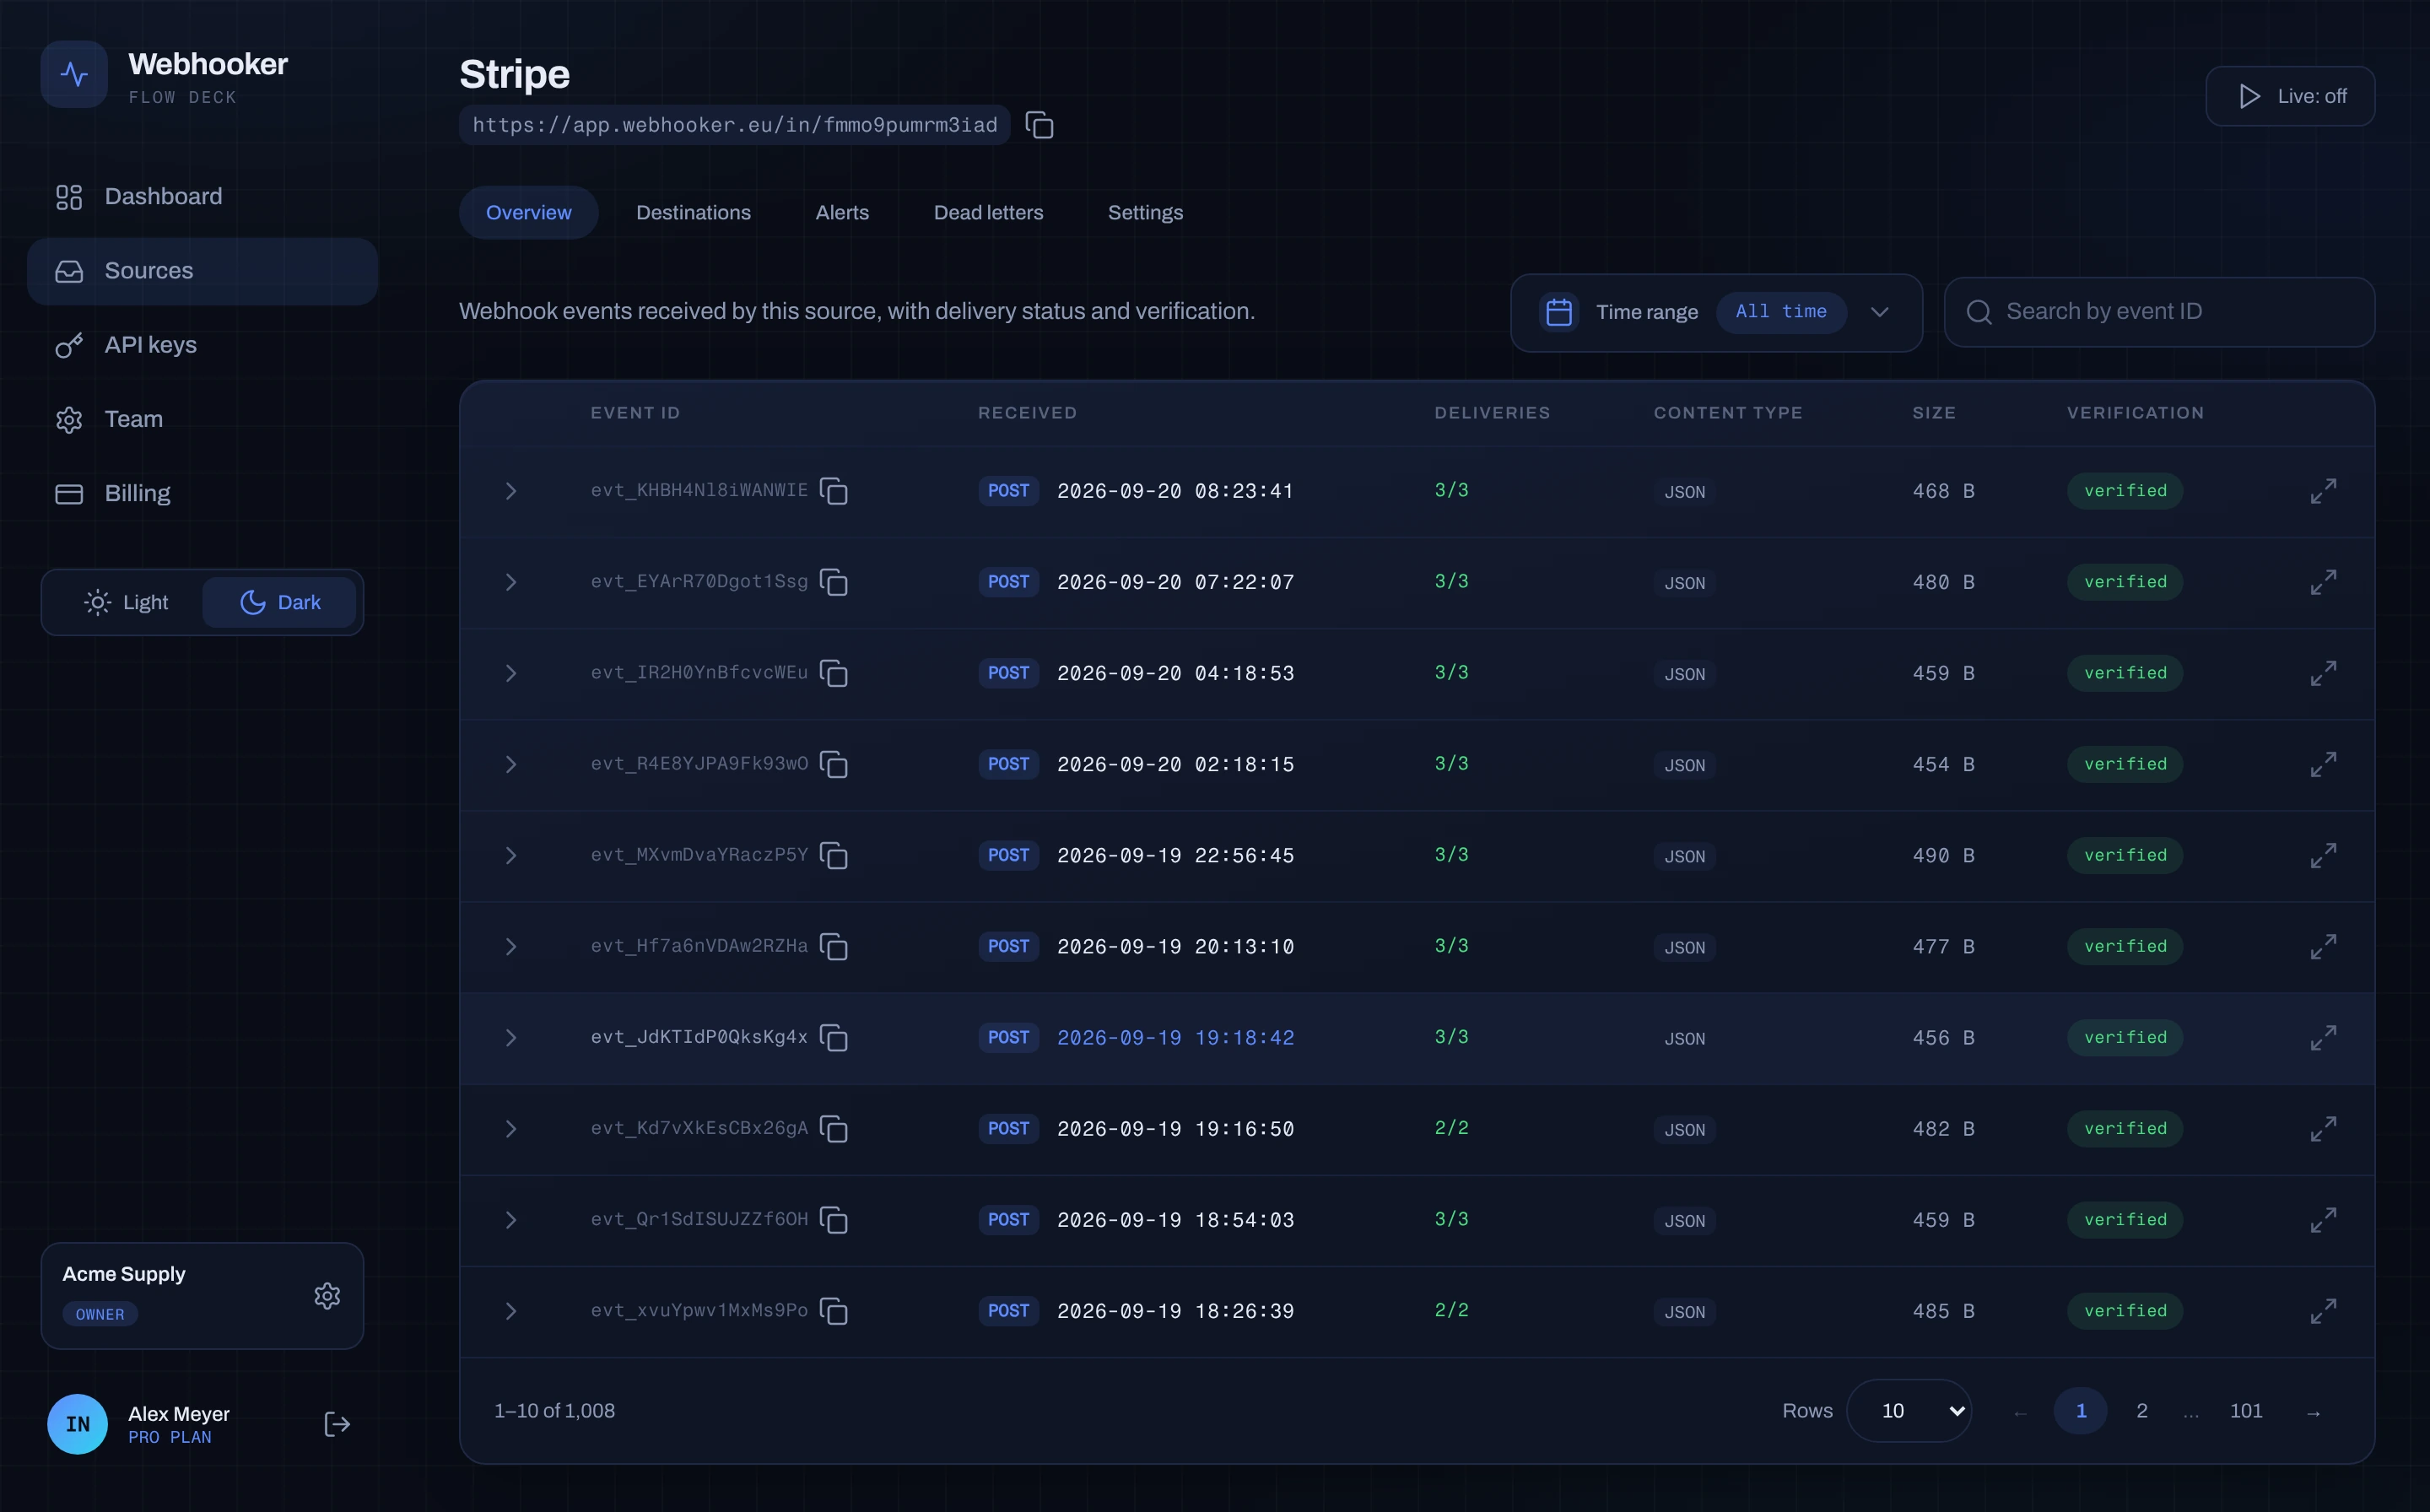Open the Alerts tab
The width and height of the screenshot is (2430, 1512).
pos(842,213)
